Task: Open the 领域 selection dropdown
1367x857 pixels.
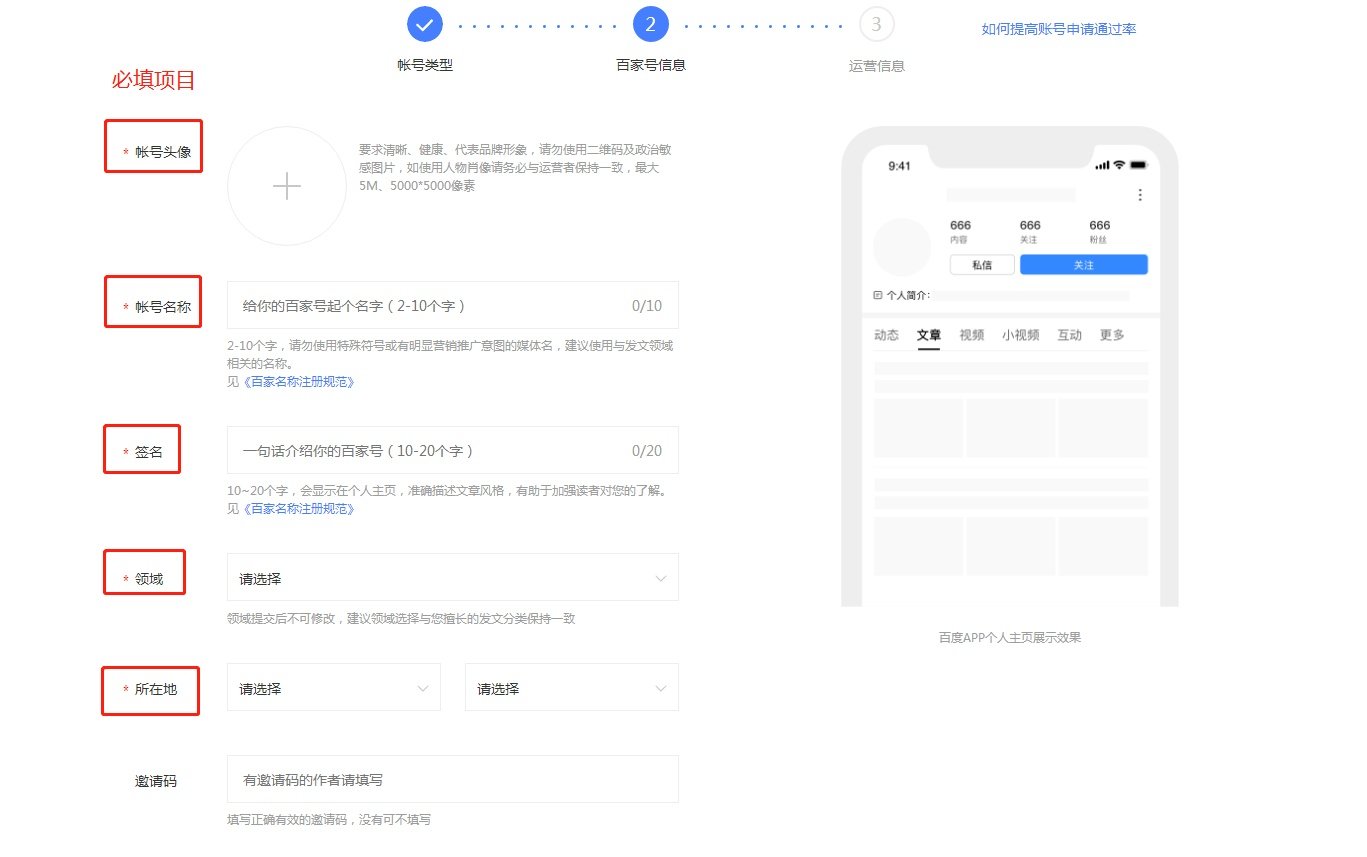Action: click(x=452, y=577)
